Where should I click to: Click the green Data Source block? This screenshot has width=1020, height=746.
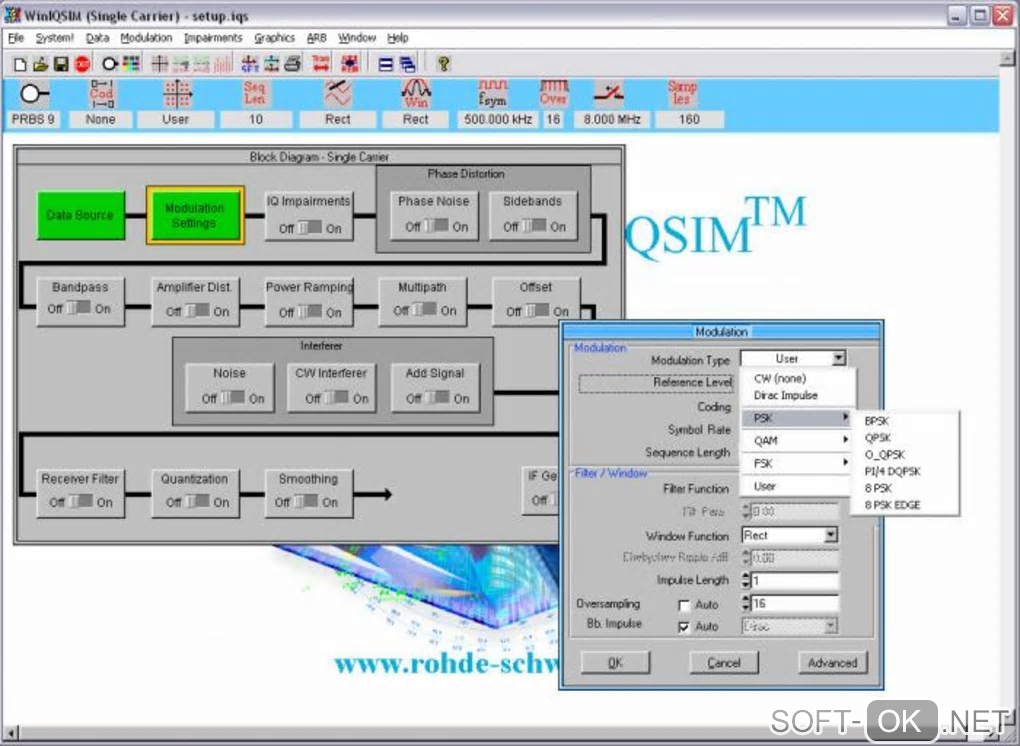click(x=80, y=215)
